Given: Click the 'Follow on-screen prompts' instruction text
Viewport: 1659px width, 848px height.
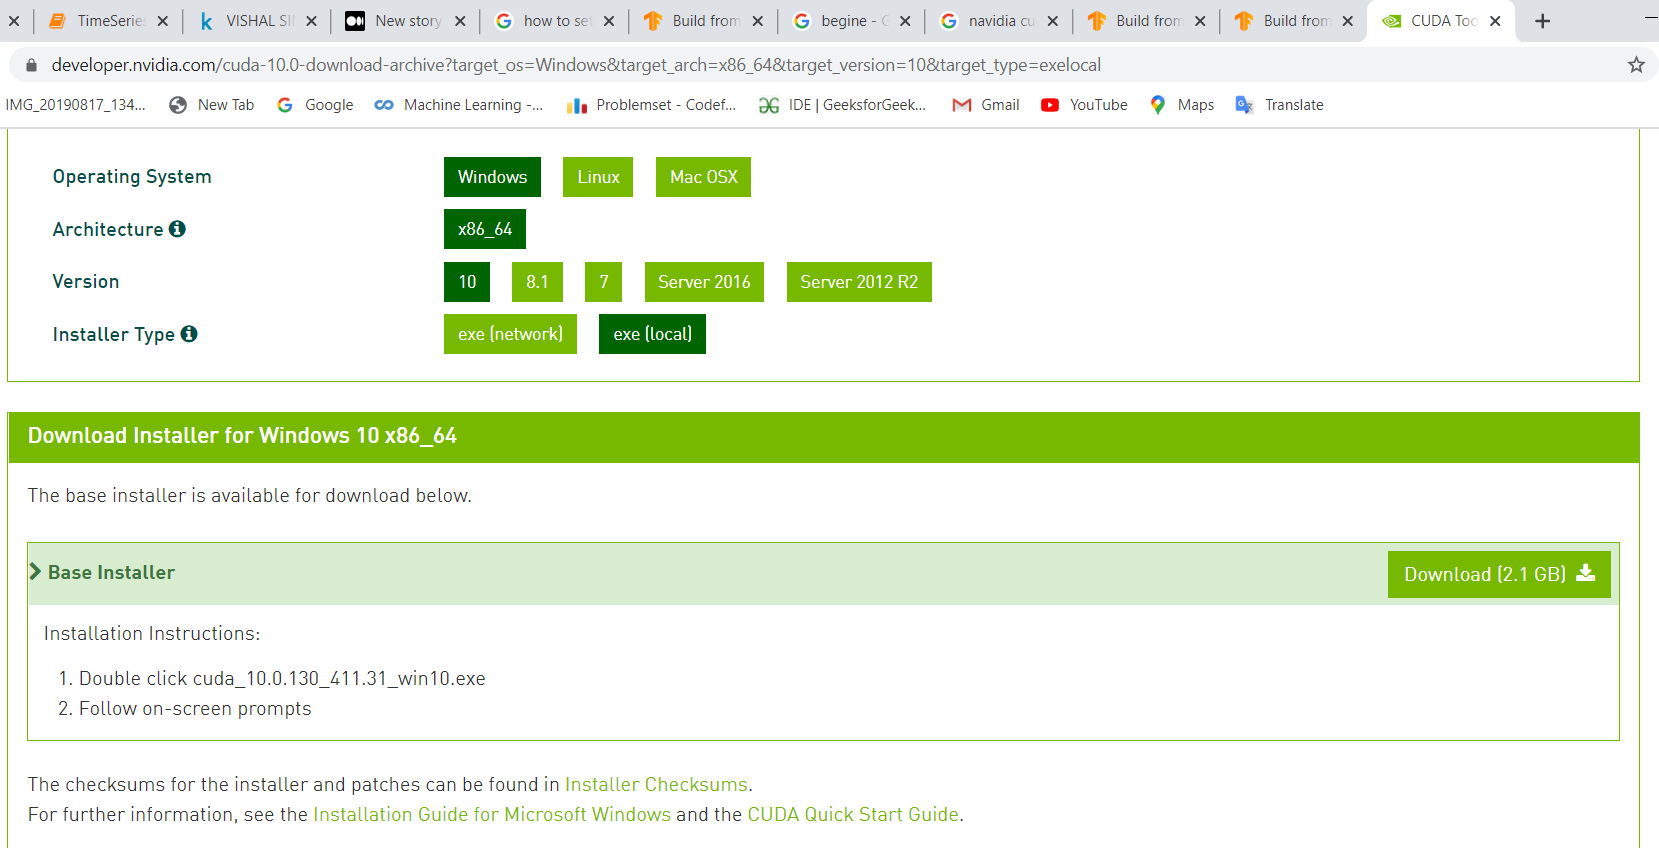Looking at the screenshot, I should pos(195,709).
